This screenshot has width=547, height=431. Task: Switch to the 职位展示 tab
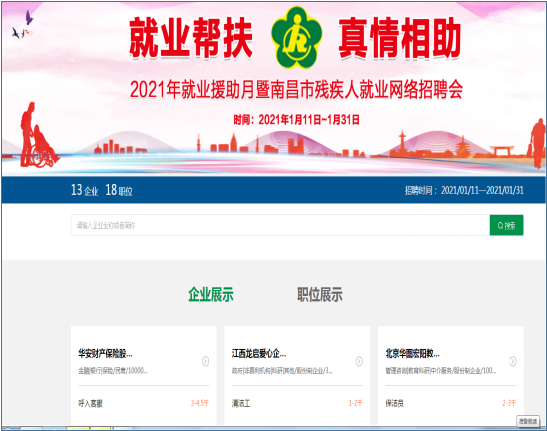click(320, 294)
